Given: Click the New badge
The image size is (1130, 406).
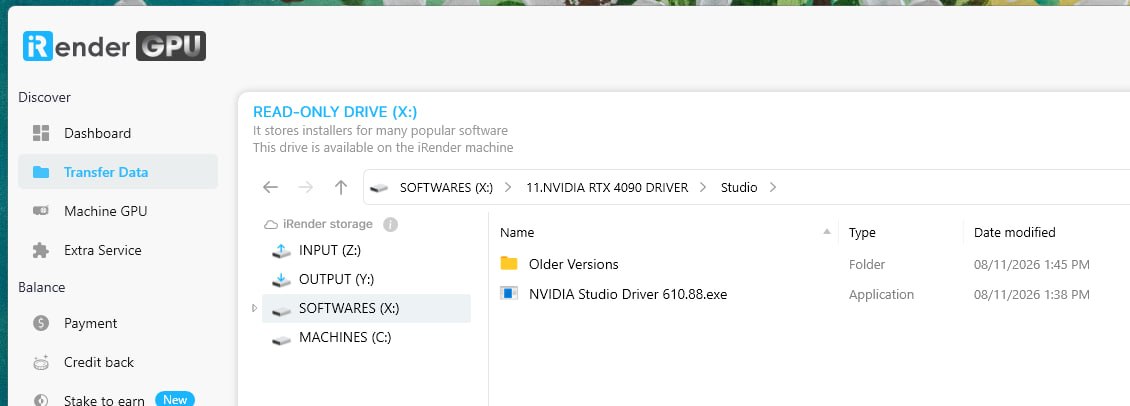Looking at the screenshot, I should coord(175,399).
